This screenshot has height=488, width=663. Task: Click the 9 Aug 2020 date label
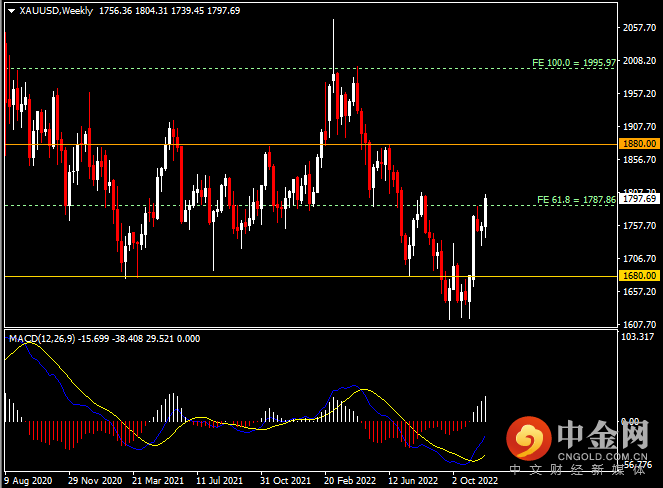(29, 479)
